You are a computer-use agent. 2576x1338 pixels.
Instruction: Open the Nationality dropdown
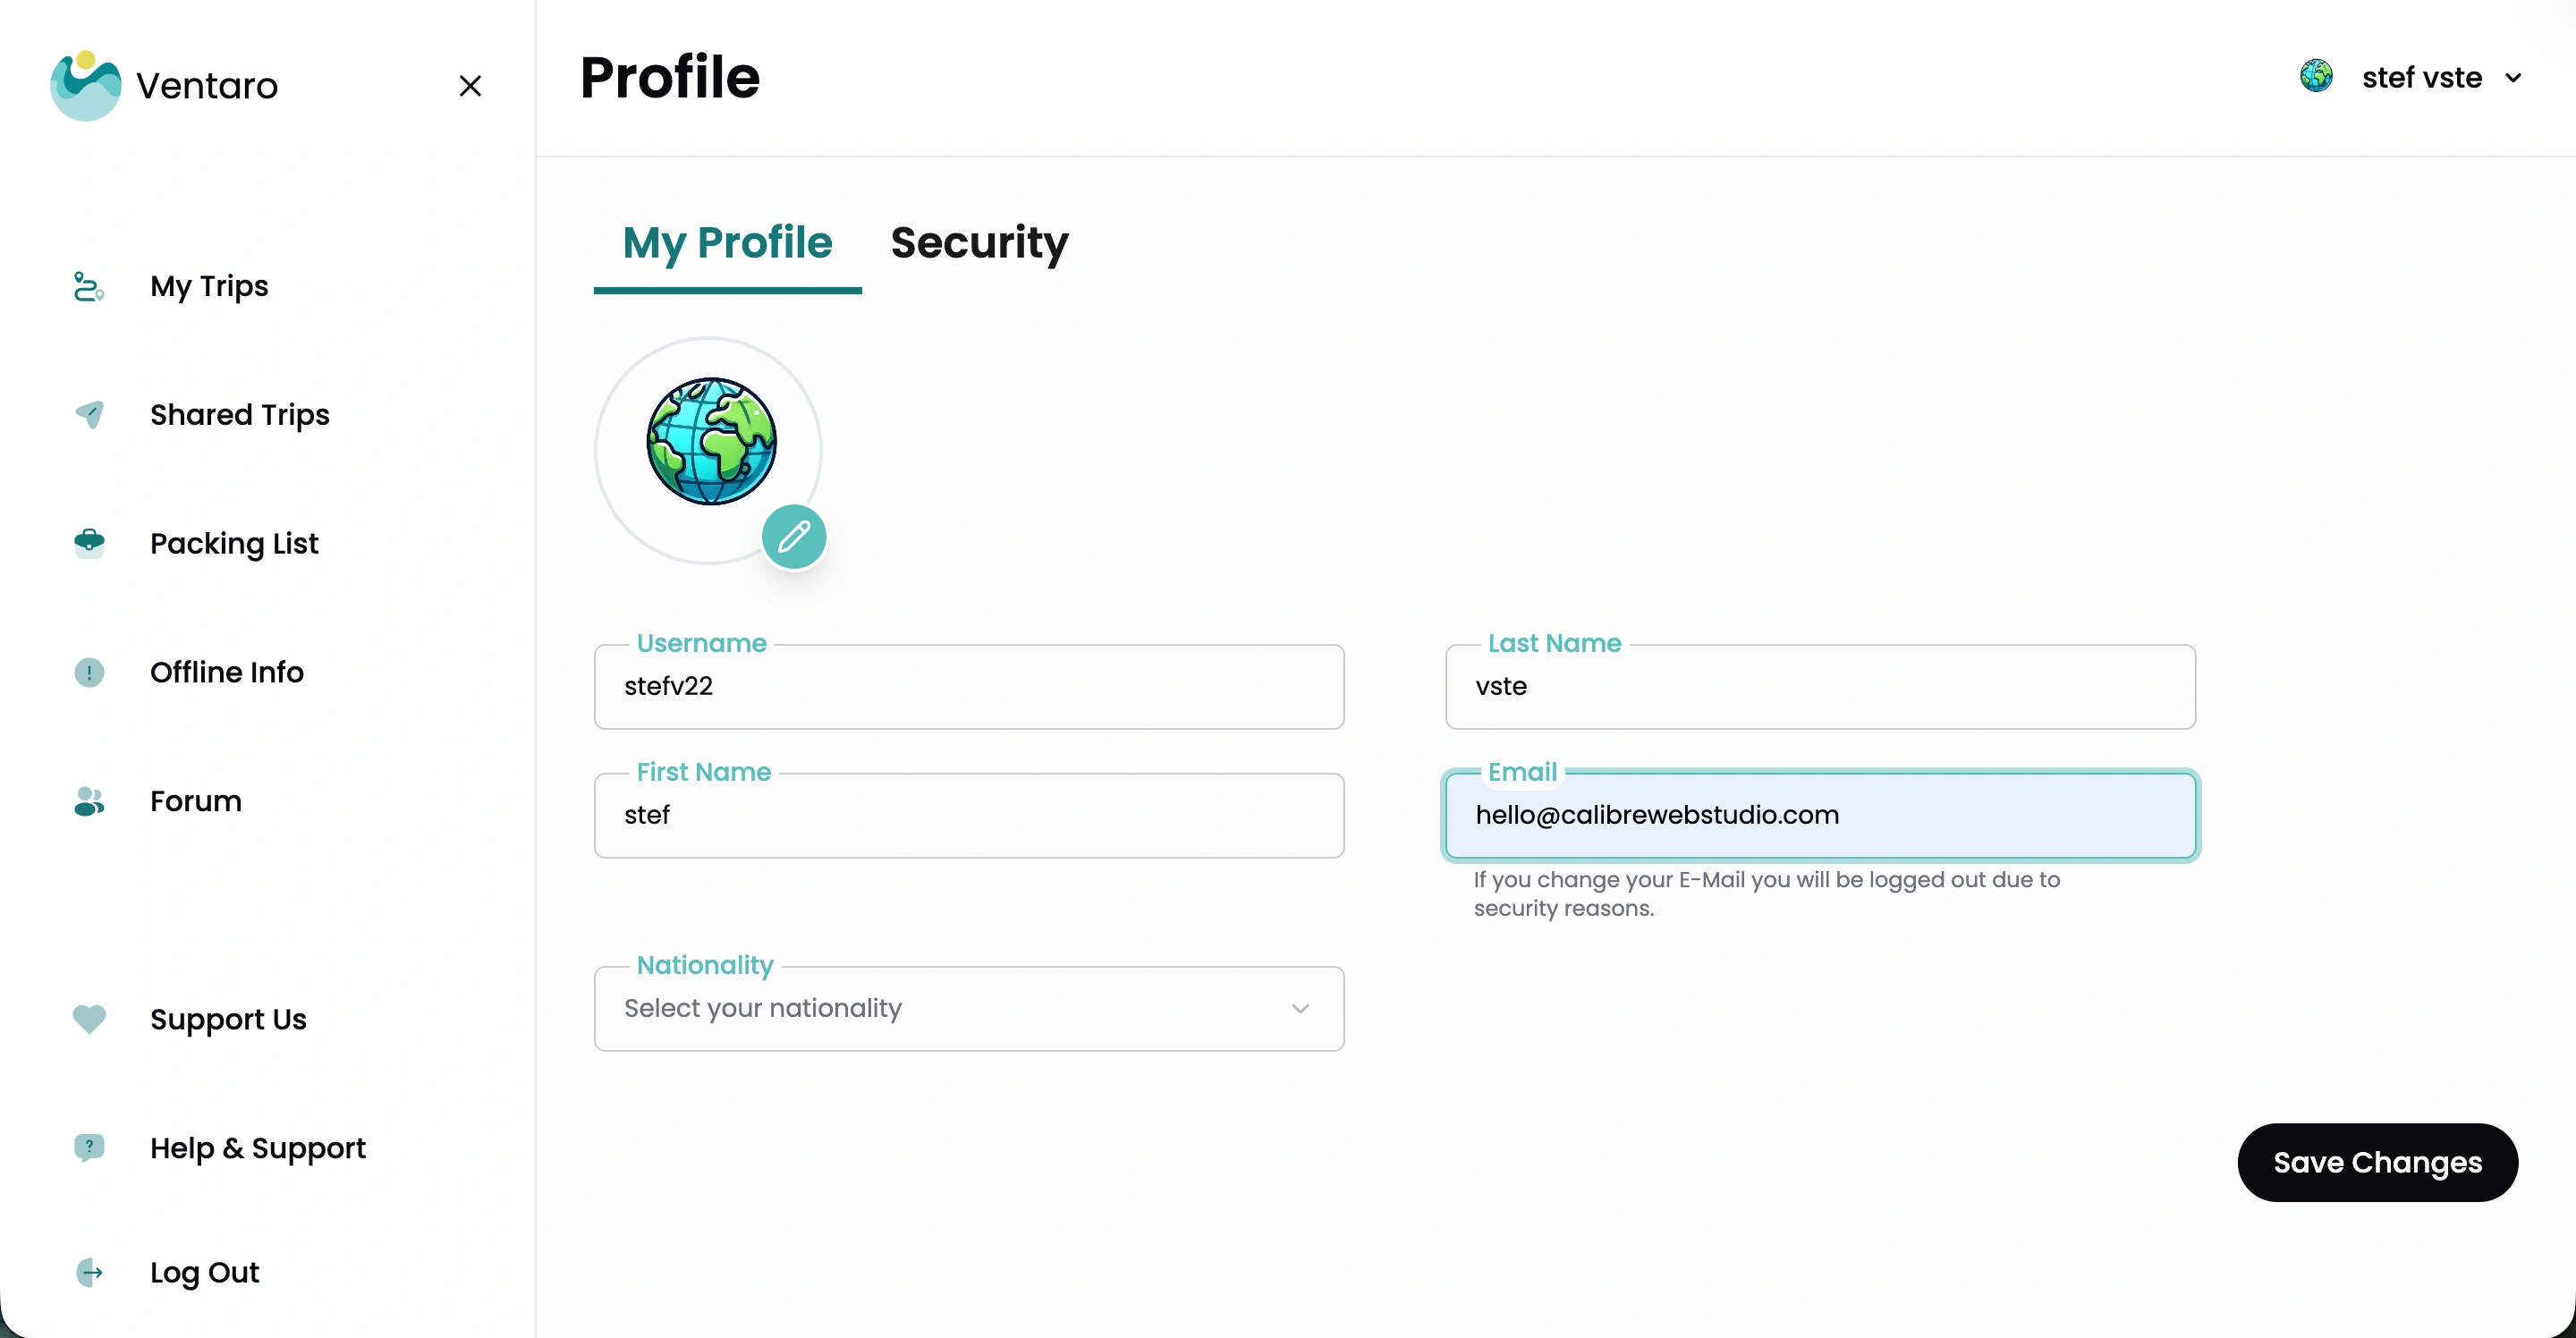click(968, 1008)
